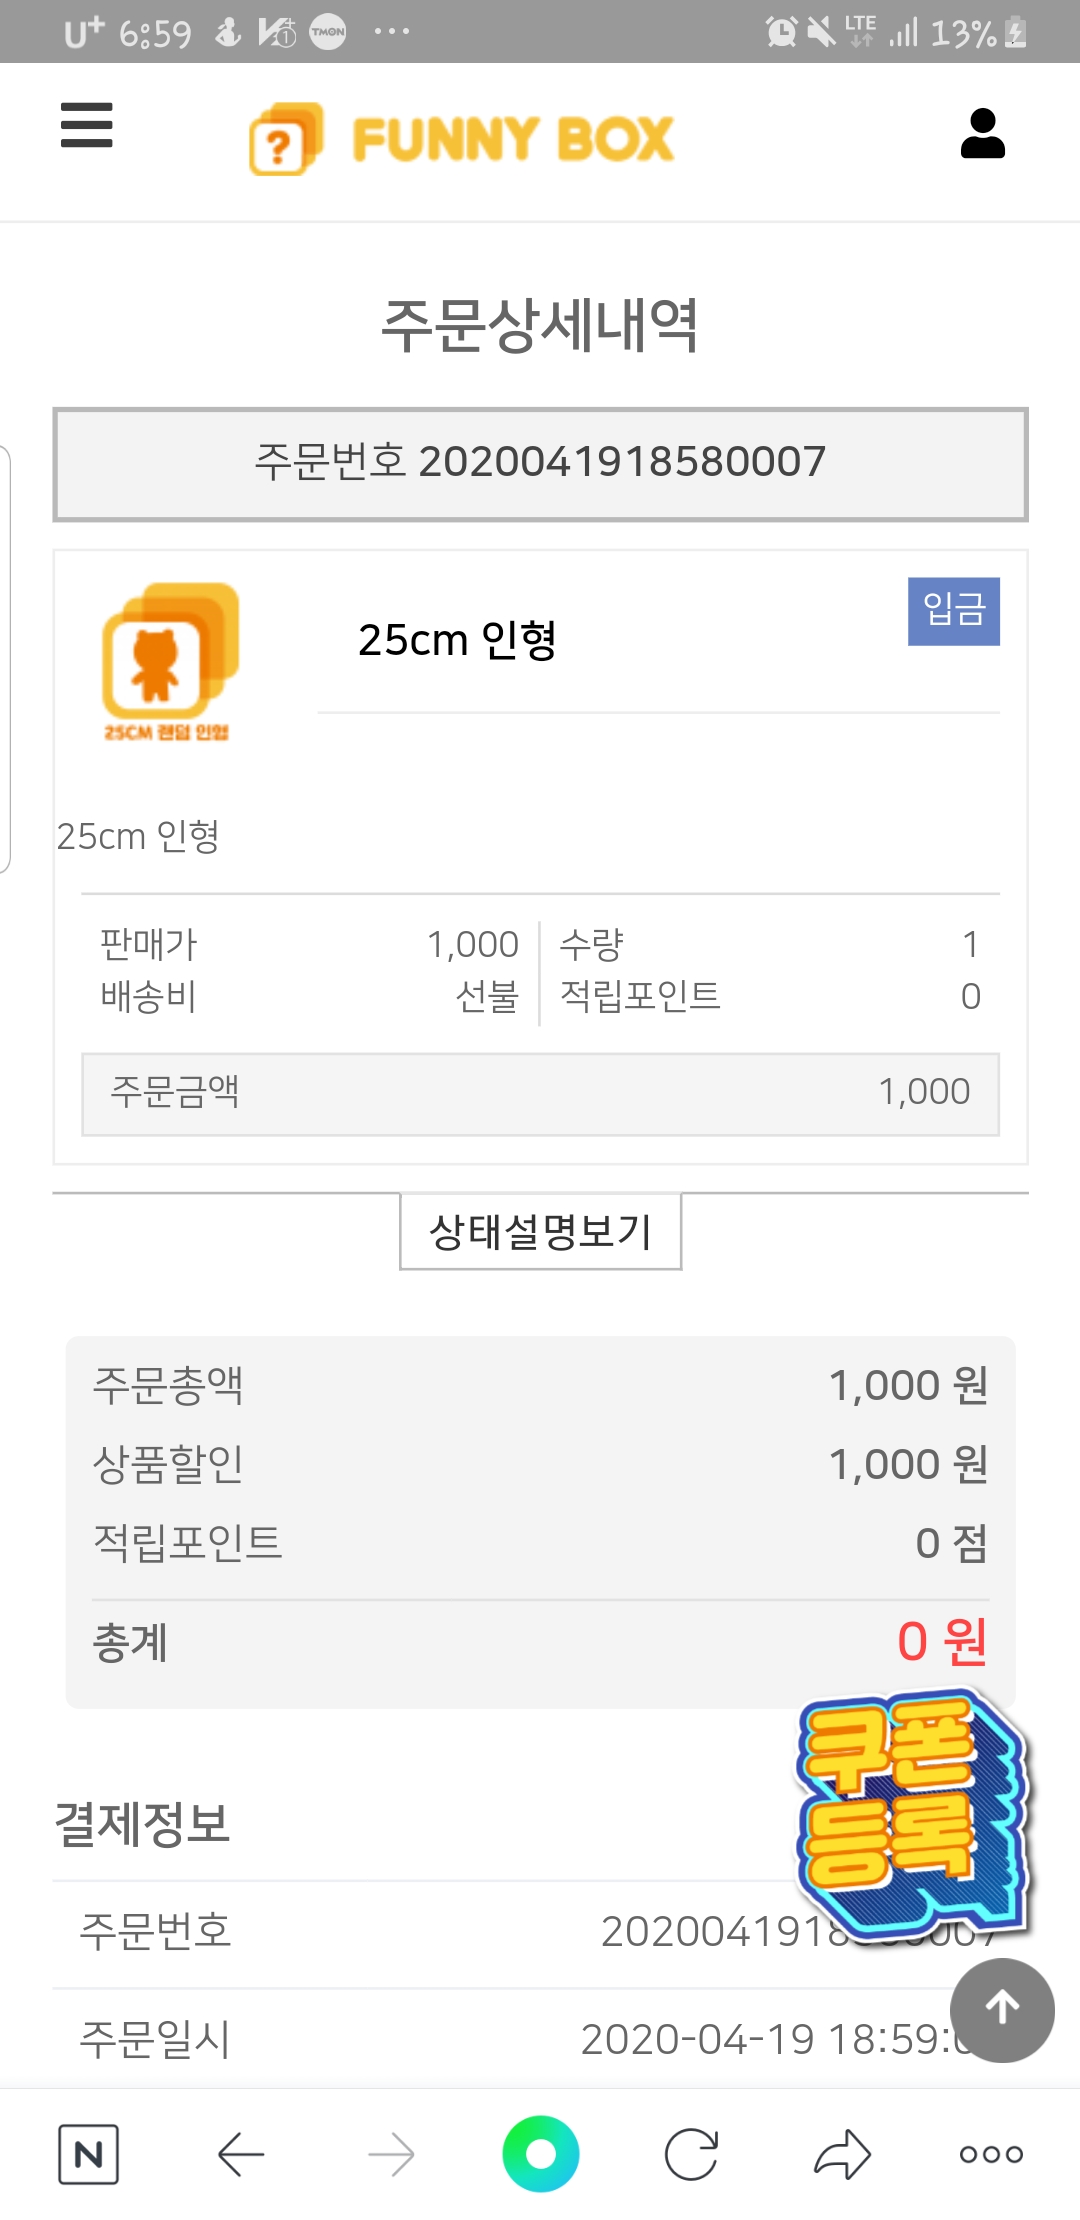This screenshot has width=1080, height=2220.
Task: Tap the blue 입금 status badge
Action: click(x=953, y=611)
